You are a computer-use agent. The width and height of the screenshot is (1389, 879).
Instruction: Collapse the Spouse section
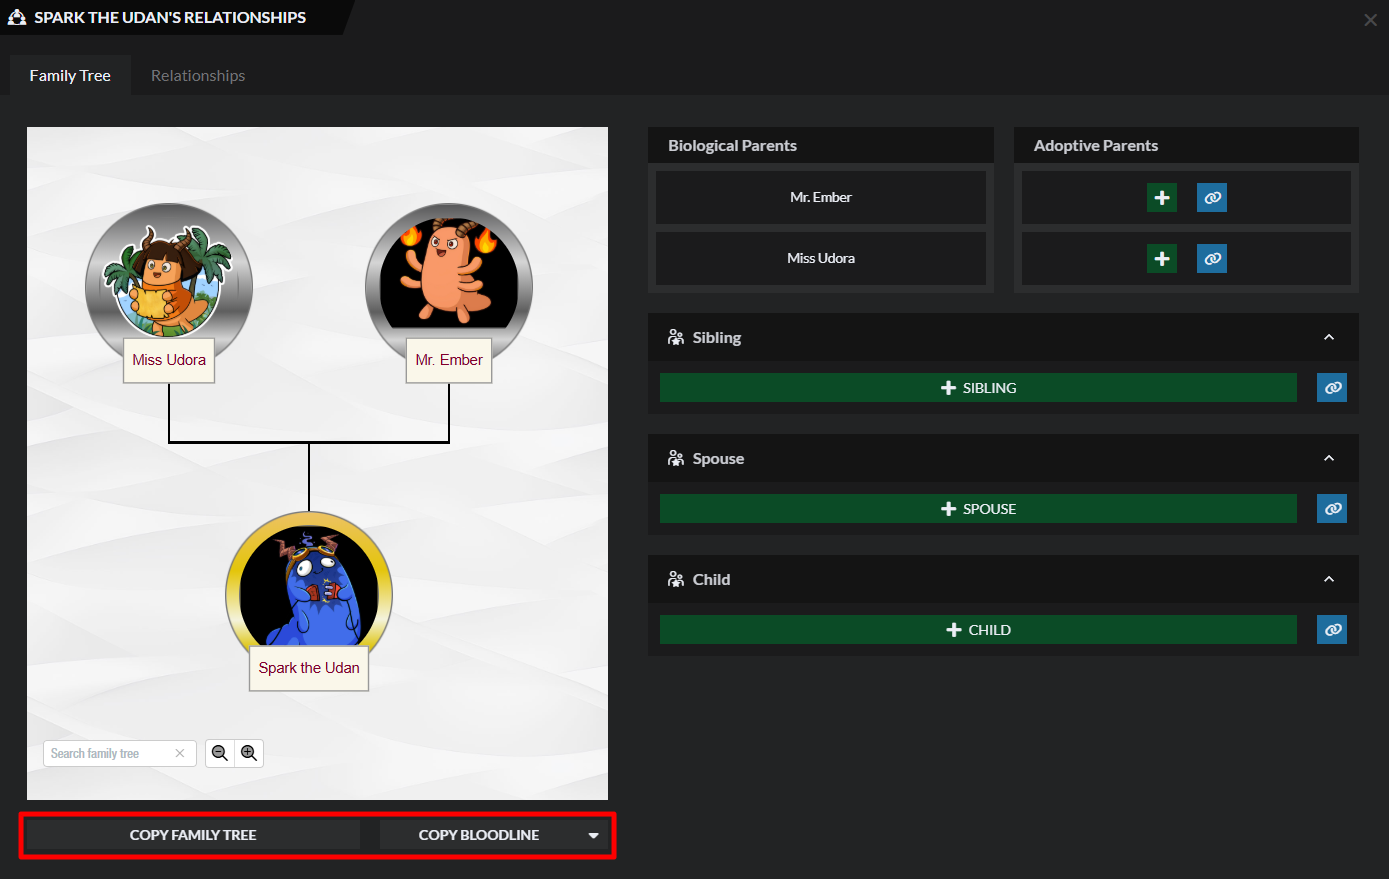(x=1329, y=459)
